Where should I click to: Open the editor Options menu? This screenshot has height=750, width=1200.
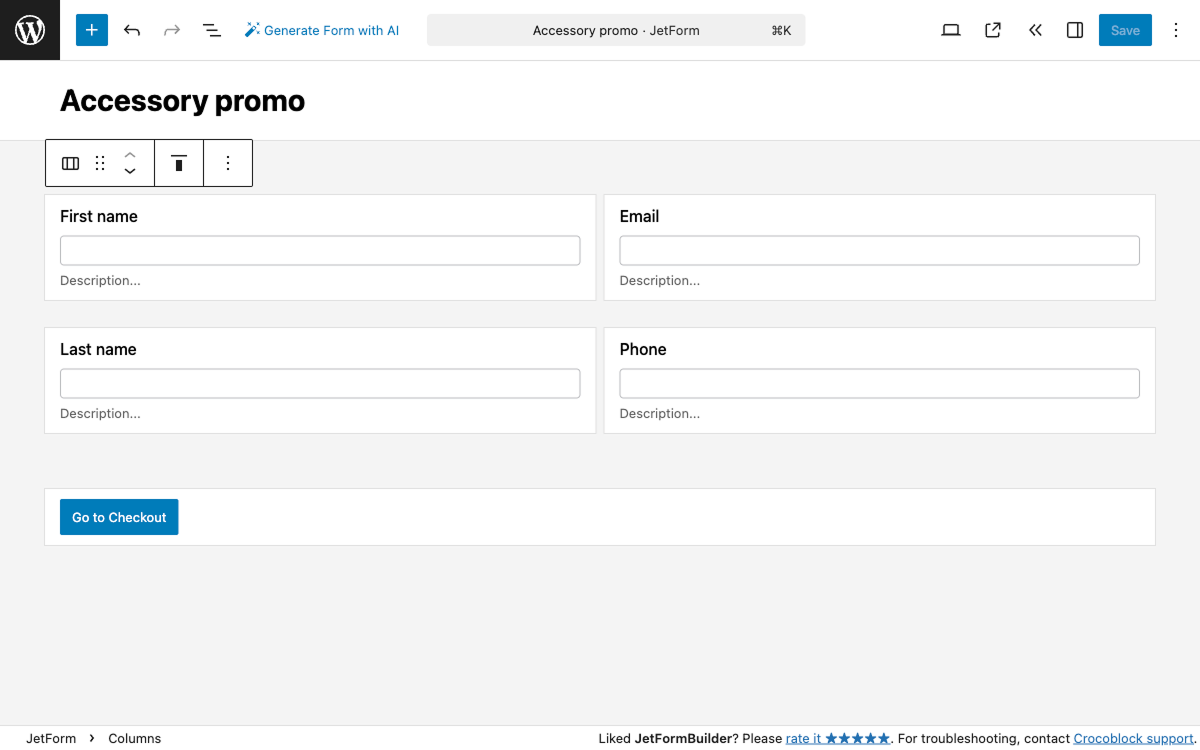point(1176,30)
